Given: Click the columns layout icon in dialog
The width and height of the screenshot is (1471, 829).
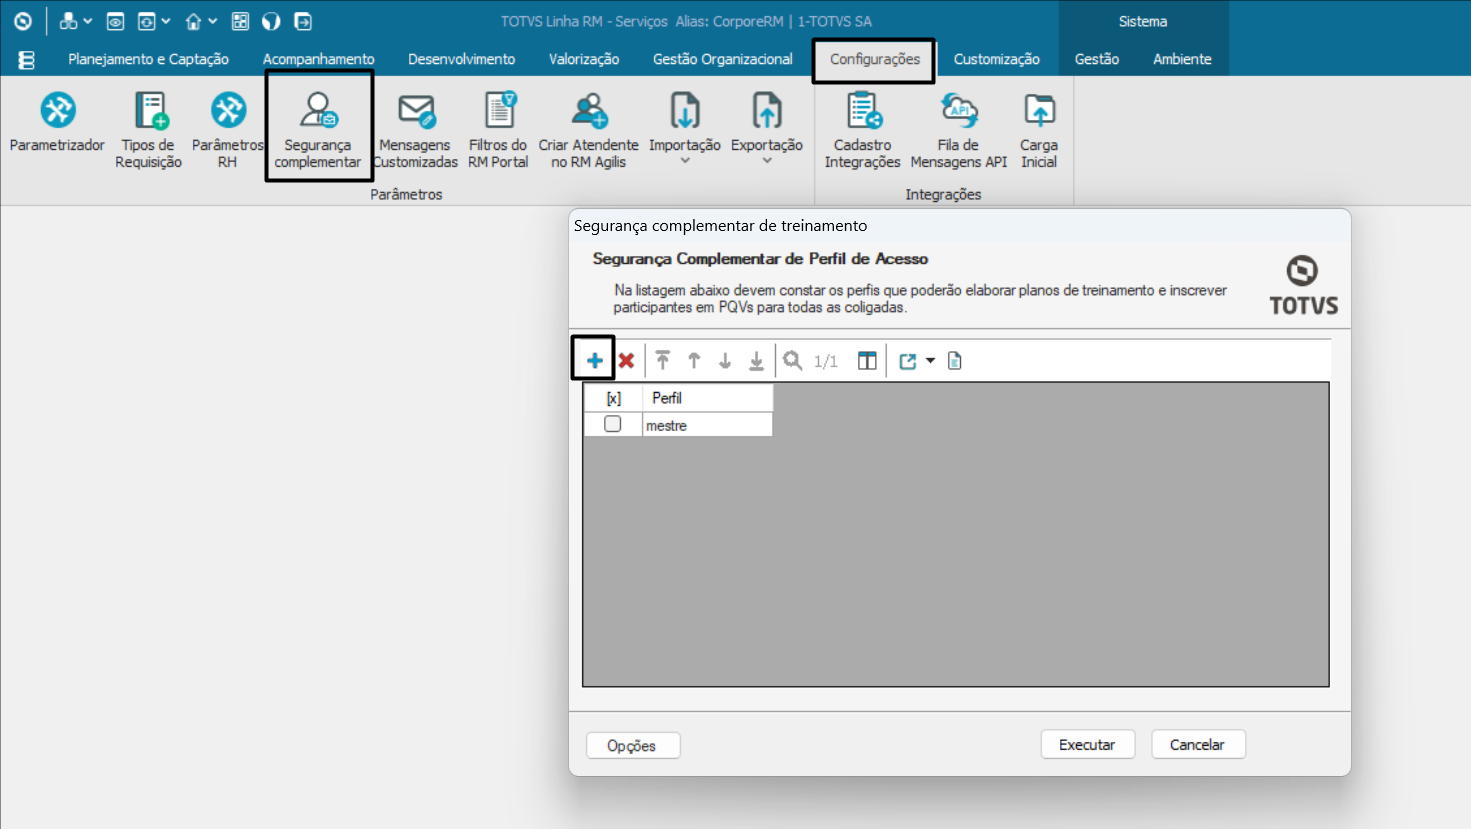Looking at the screenshot, I should [867, 361].
